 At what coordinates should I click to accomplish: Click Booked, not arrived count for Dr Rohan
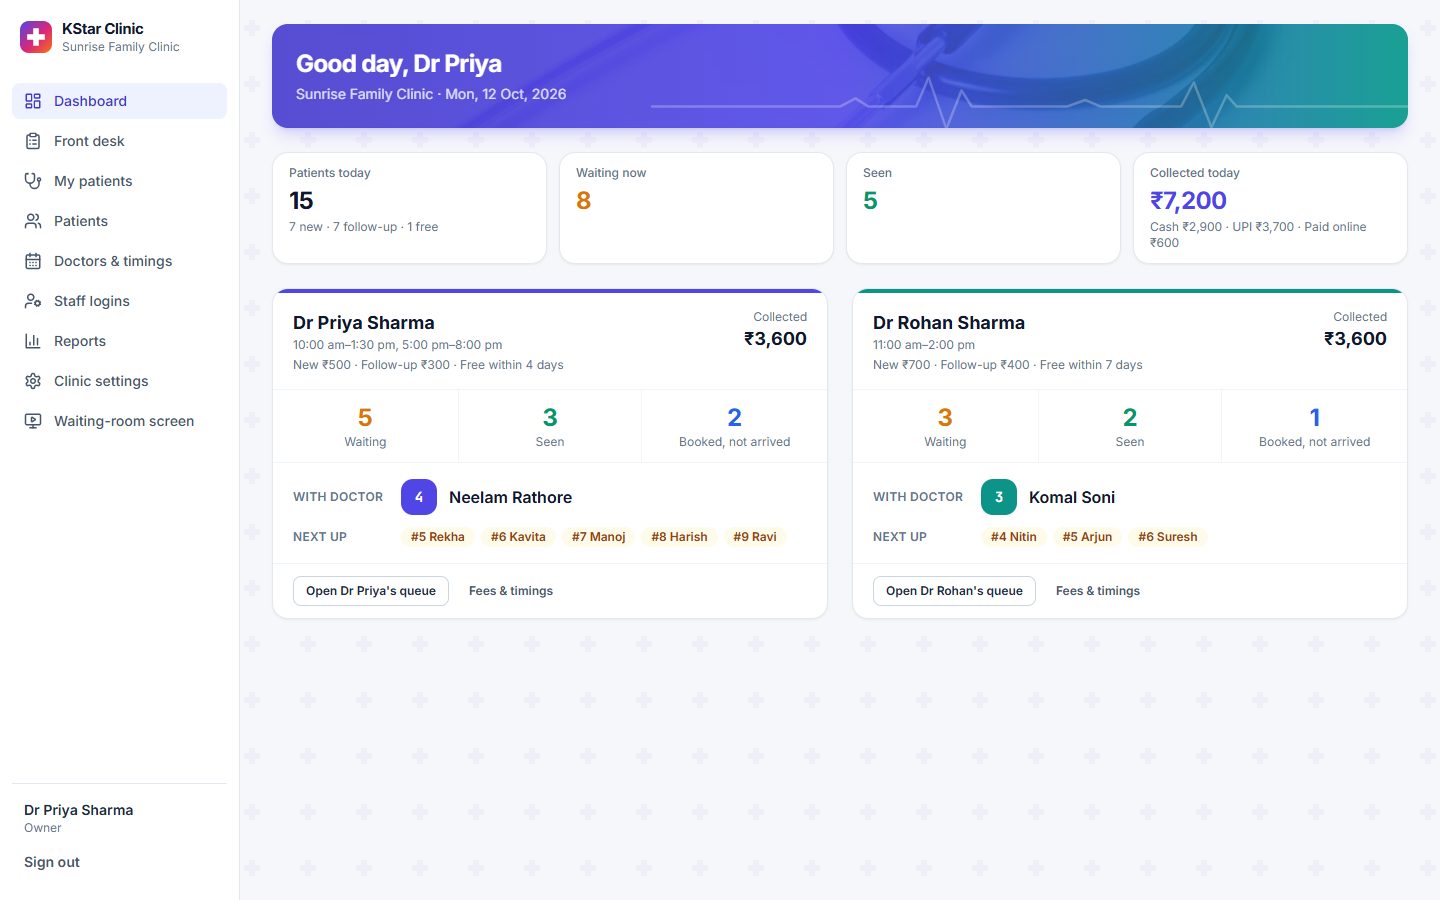tap(1314, 426)
